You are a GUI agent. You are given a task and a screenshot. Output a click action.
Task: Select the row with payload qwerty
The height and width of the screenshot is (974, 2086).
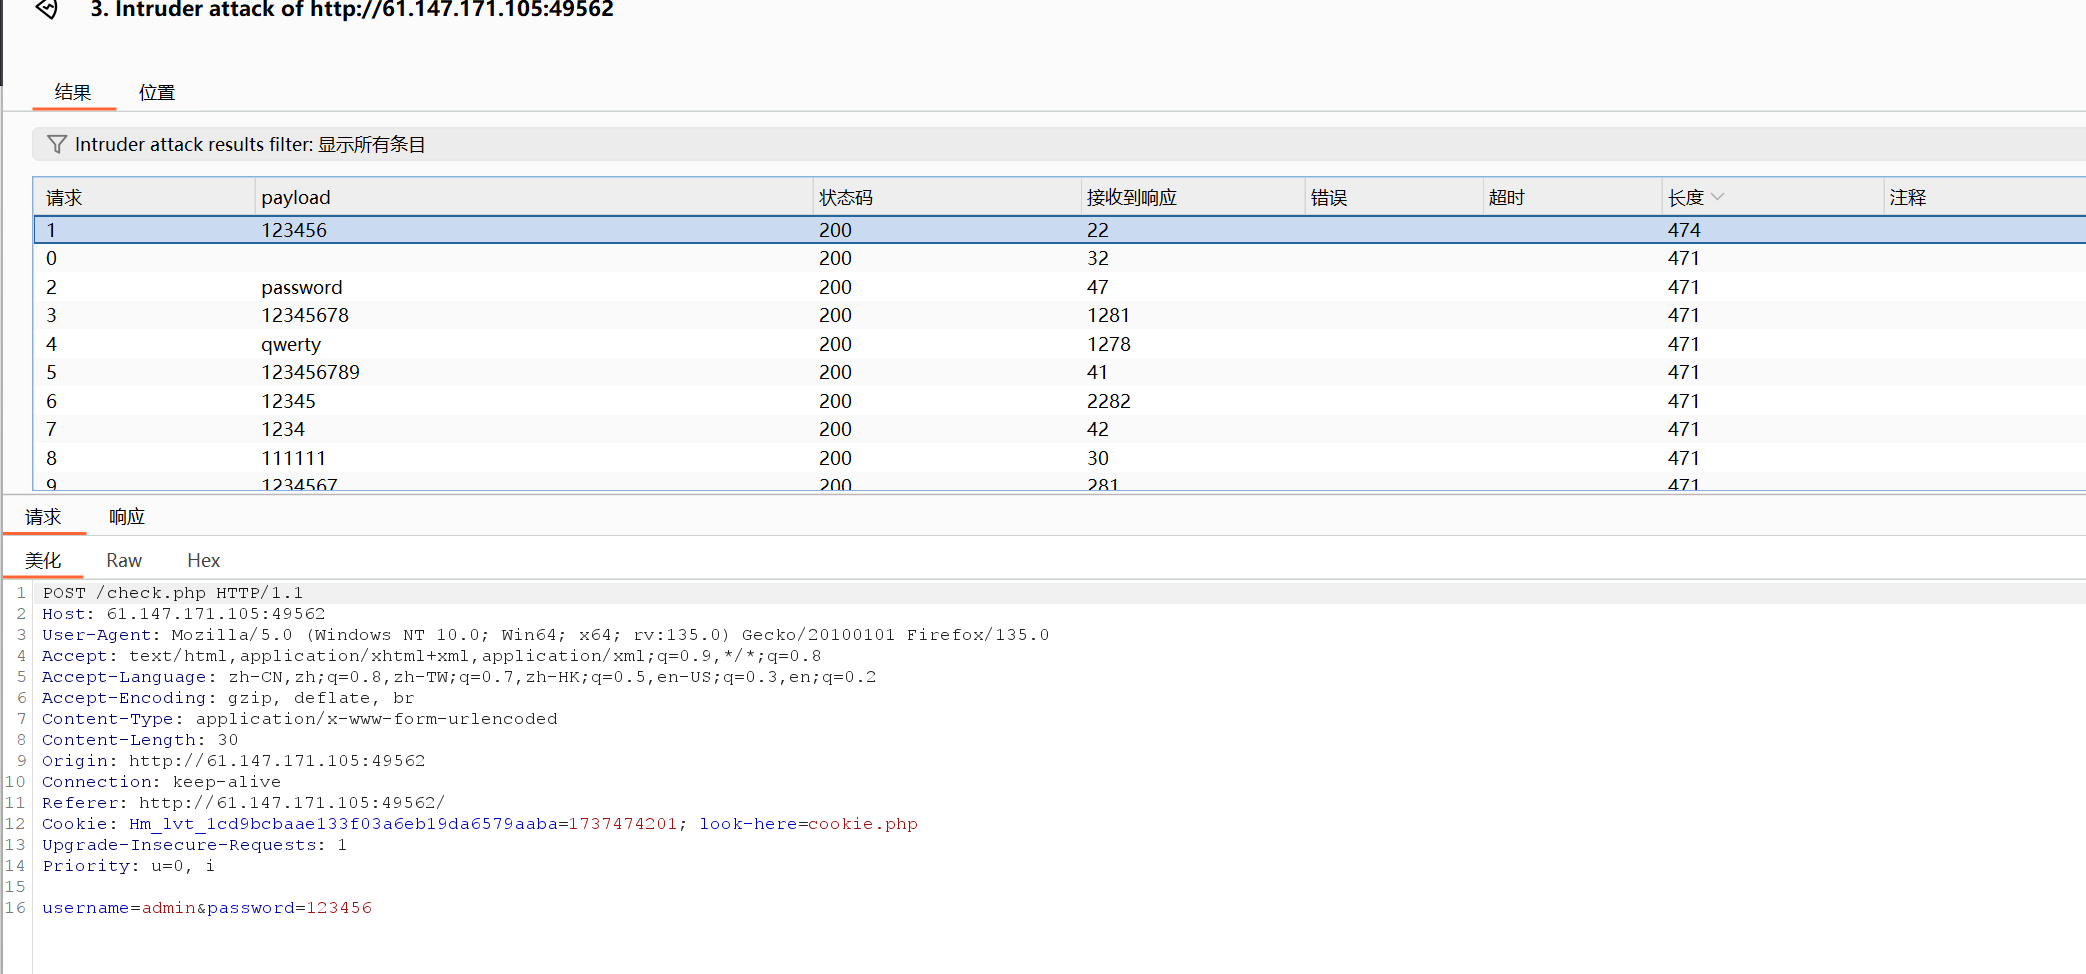click(291, 345)
